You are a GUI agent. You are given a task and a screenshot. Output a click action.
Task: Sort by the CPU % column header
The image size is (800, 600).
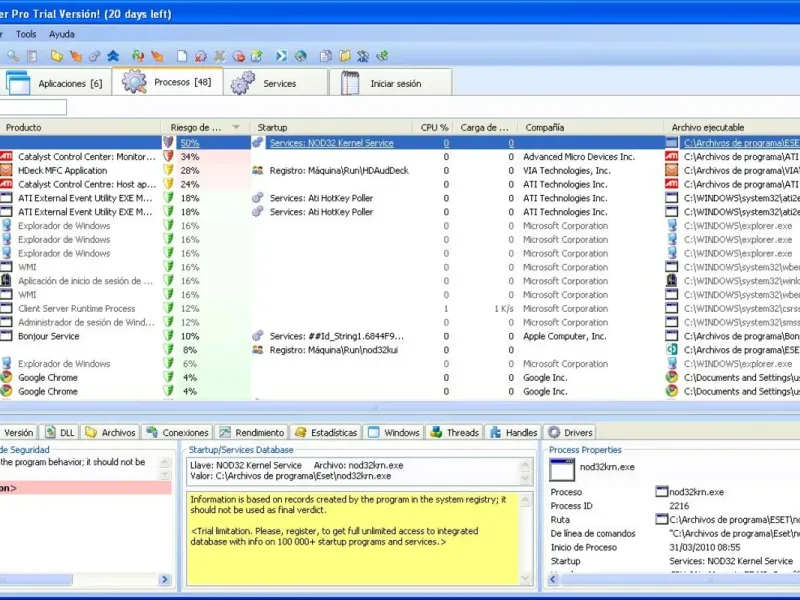pyautogui.click(x=433, y=127)
